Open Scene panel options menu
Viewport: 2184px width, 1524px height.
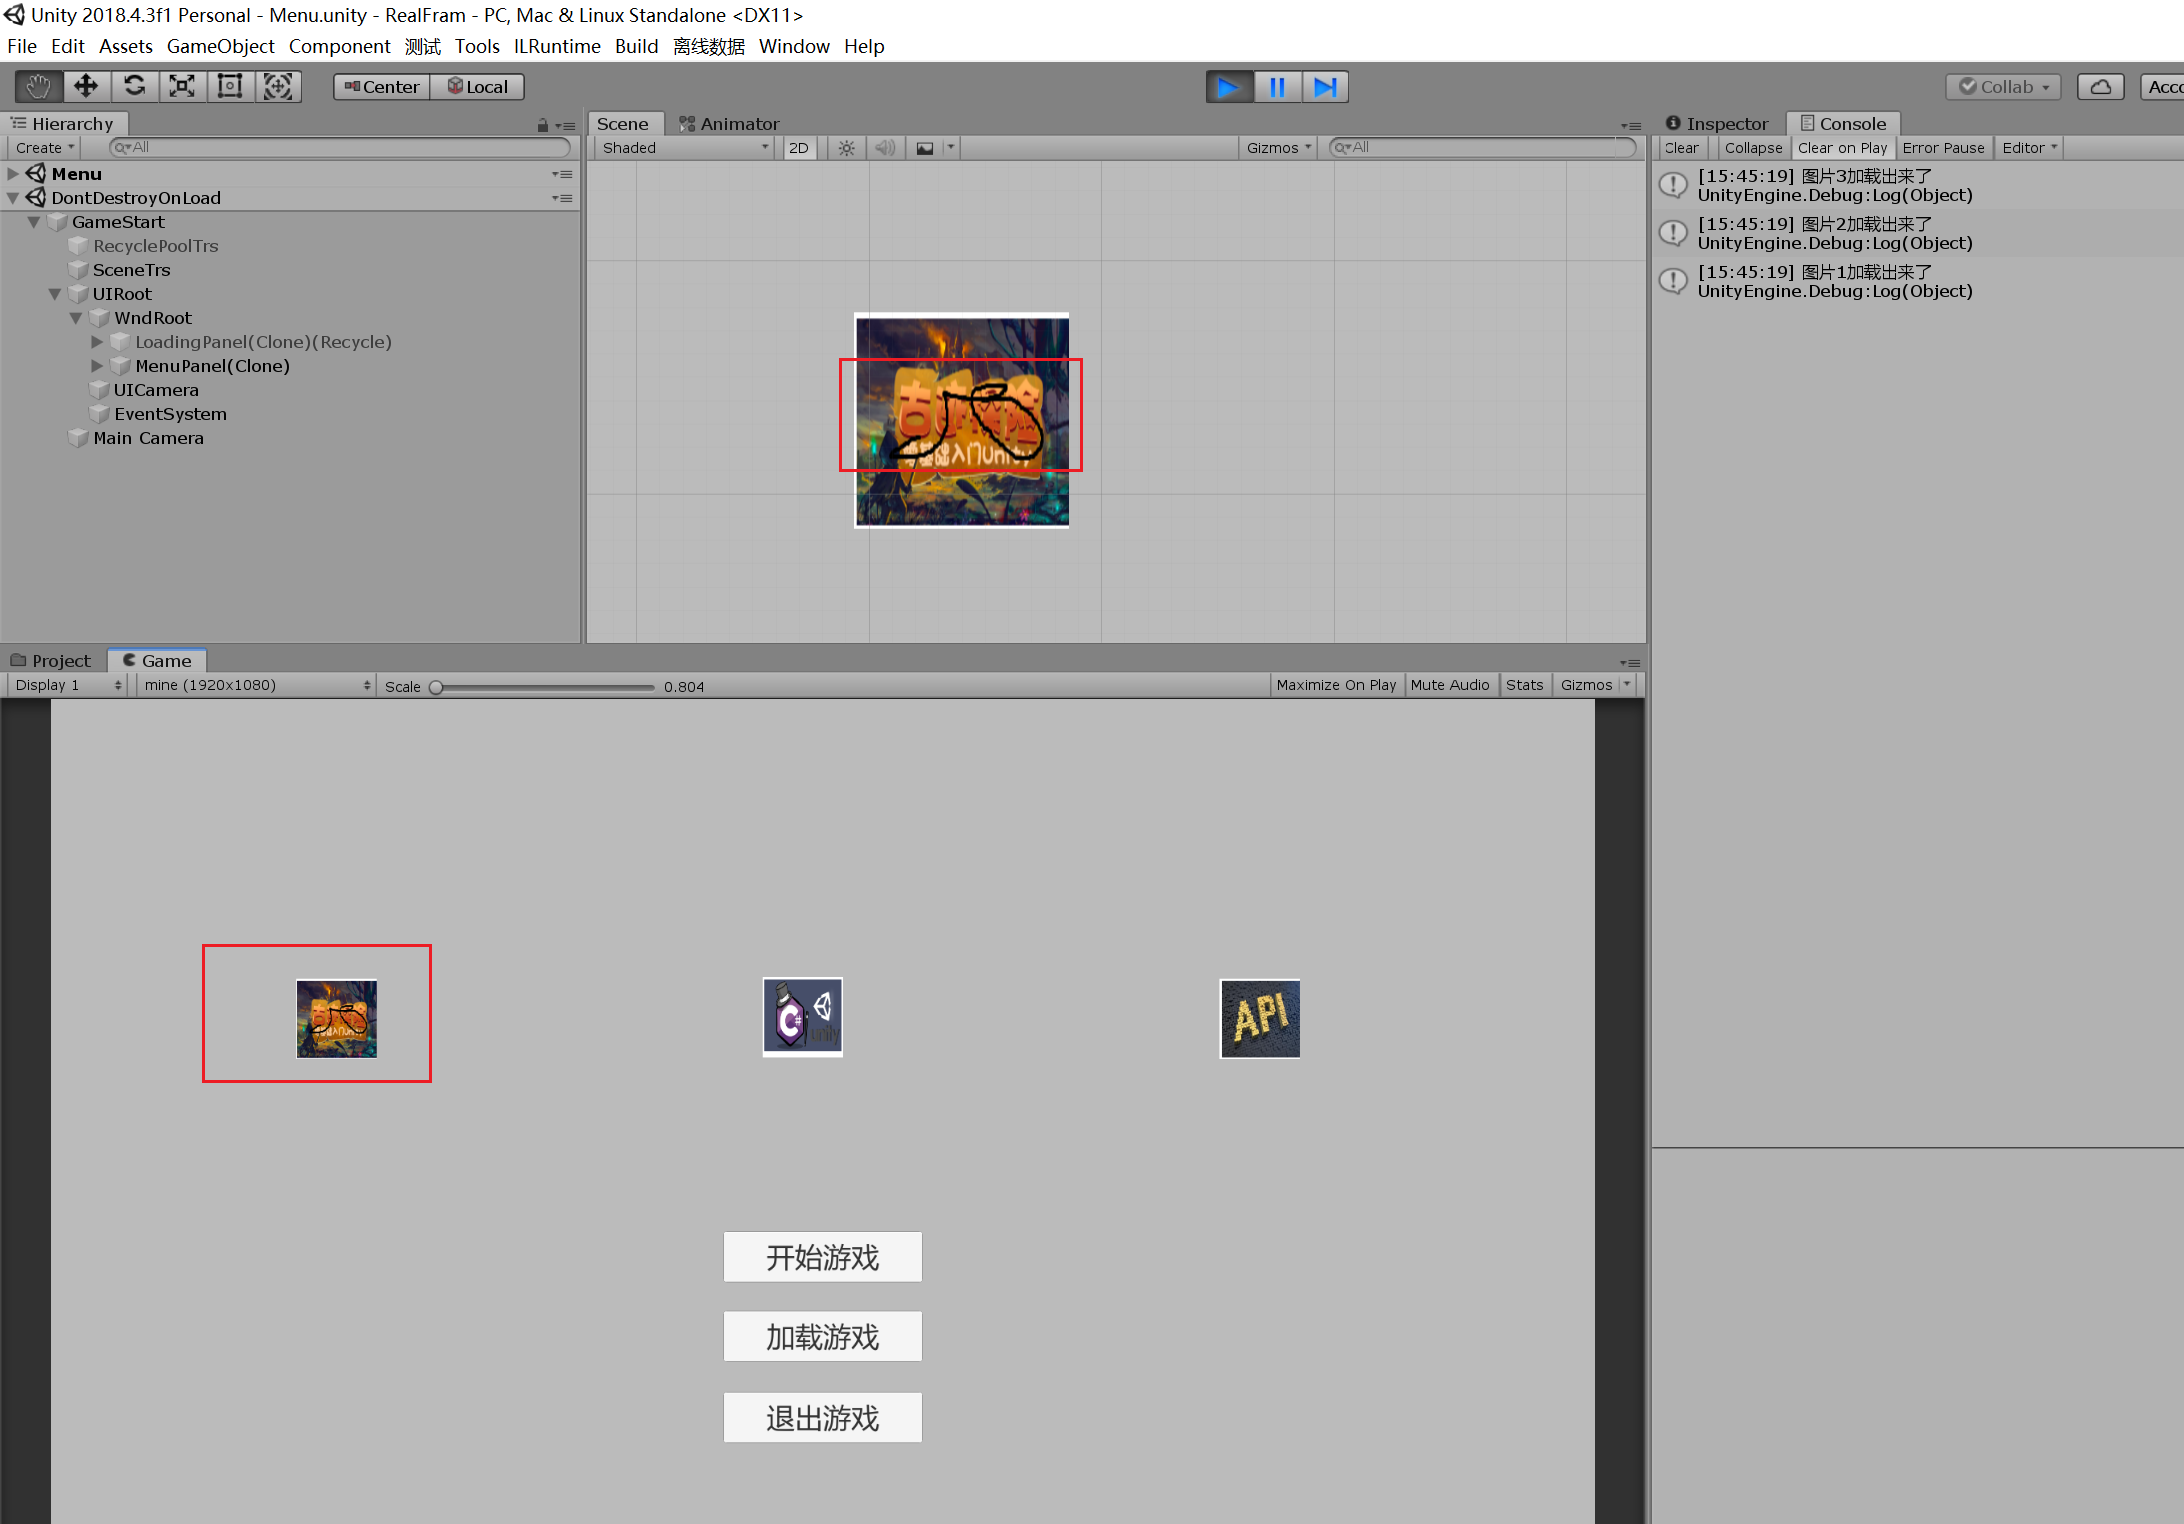click(x=1631, y=126)
